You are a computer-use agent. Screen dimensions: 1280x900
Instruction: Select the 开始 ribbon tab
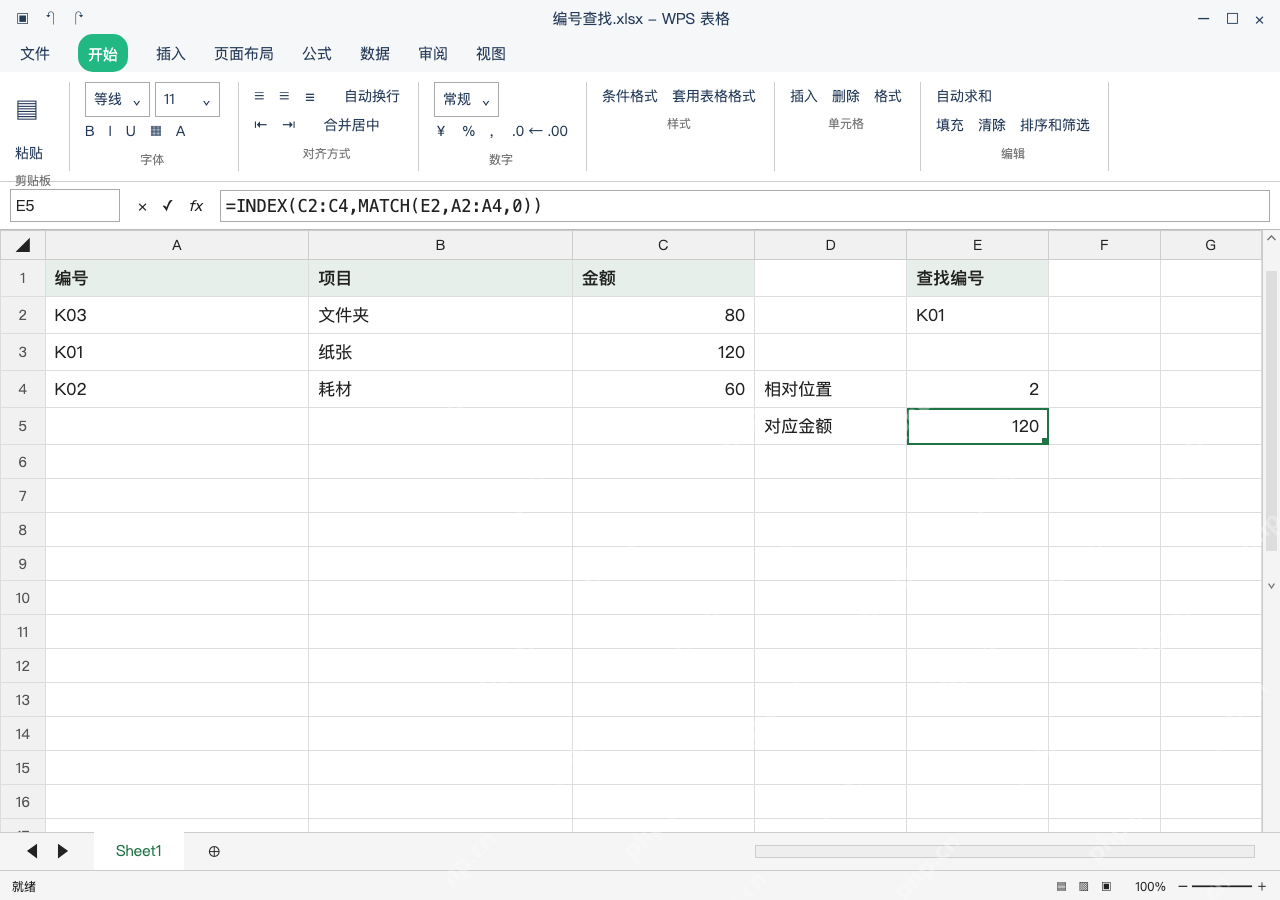pos(103,54)
